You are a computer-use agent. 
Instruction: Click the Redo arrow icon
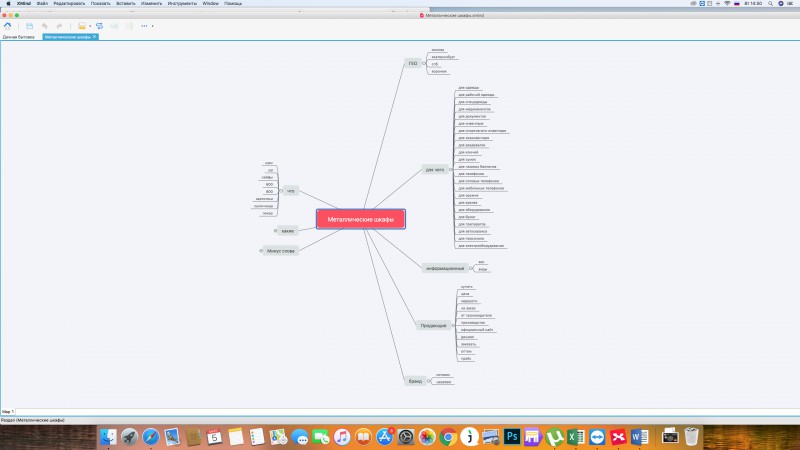59,26
